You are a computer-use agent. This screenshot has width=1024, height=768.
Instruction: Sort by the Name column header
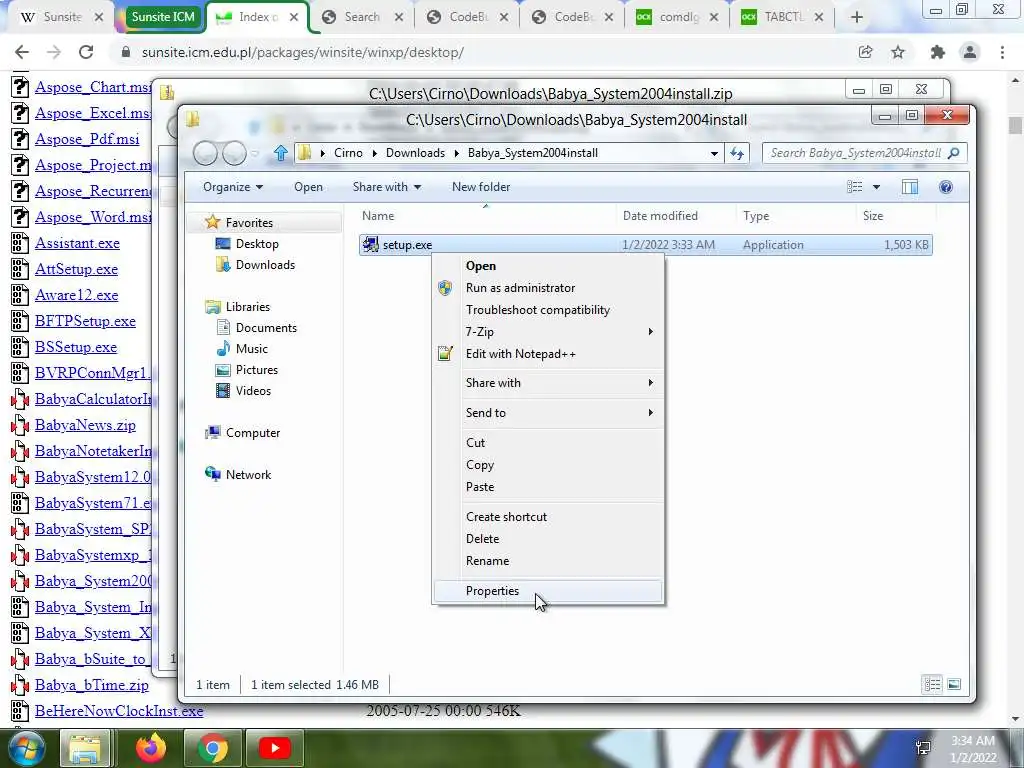coord(378,216)
